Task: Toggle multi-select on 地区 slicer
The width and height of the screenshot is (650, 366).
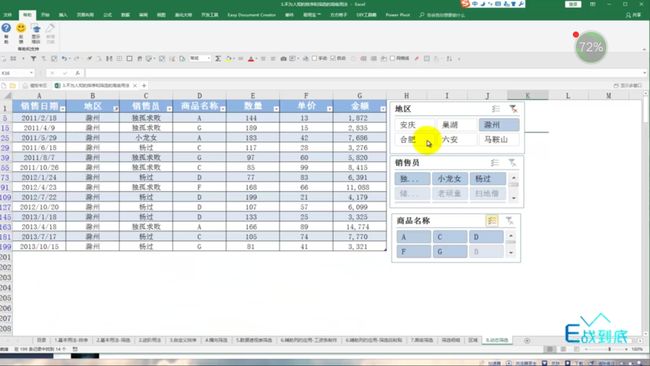Action: (x=496, y=109)
